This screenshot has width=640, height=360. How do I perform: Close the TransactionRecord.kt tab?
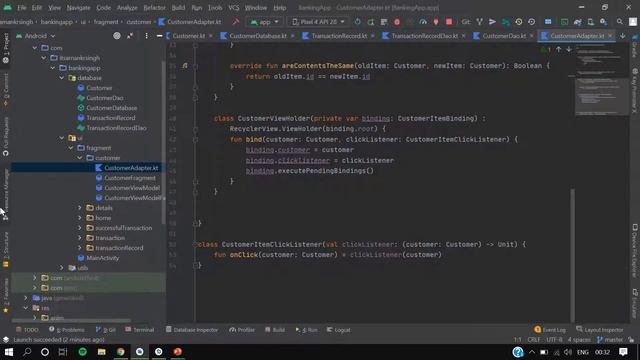(x=372, y=36)
